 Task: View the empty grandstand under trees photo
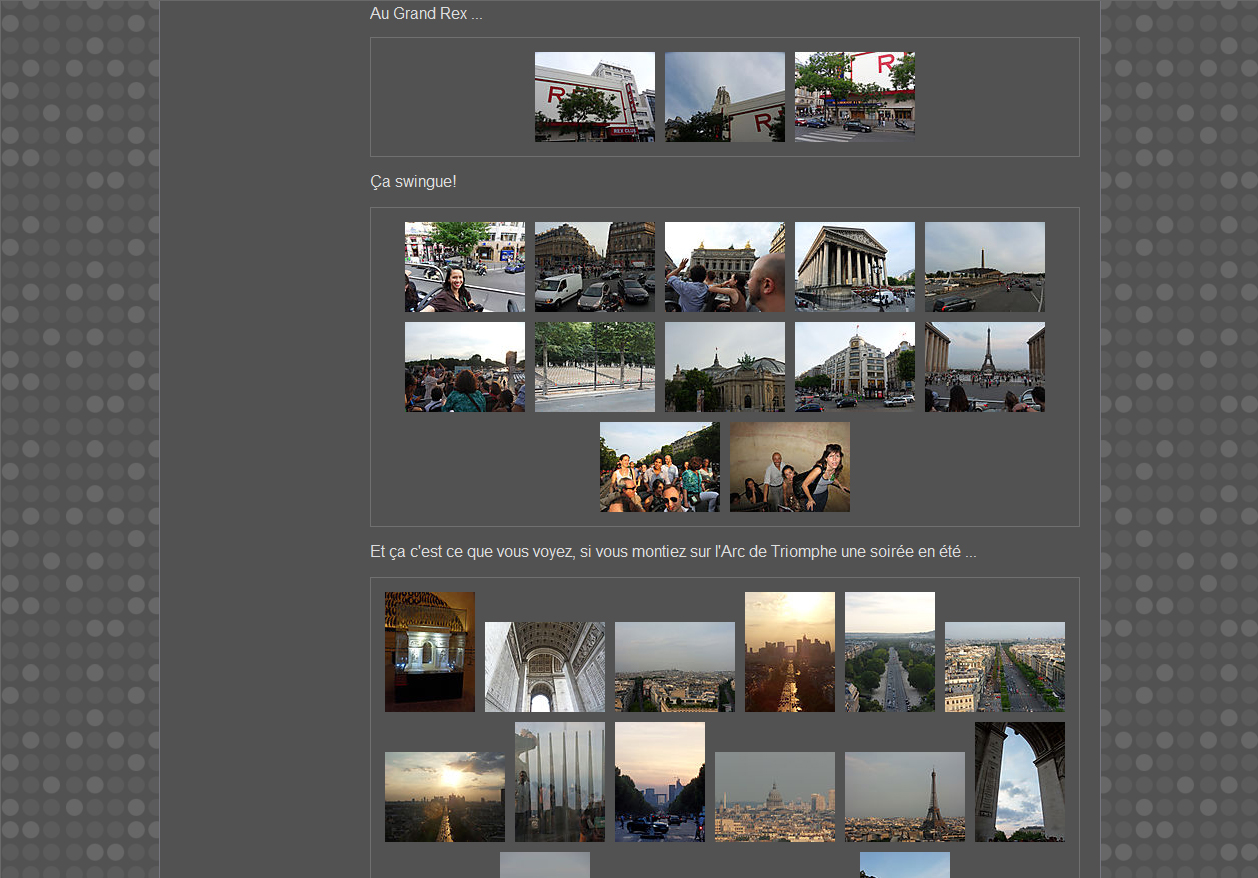tap(594, 367)
